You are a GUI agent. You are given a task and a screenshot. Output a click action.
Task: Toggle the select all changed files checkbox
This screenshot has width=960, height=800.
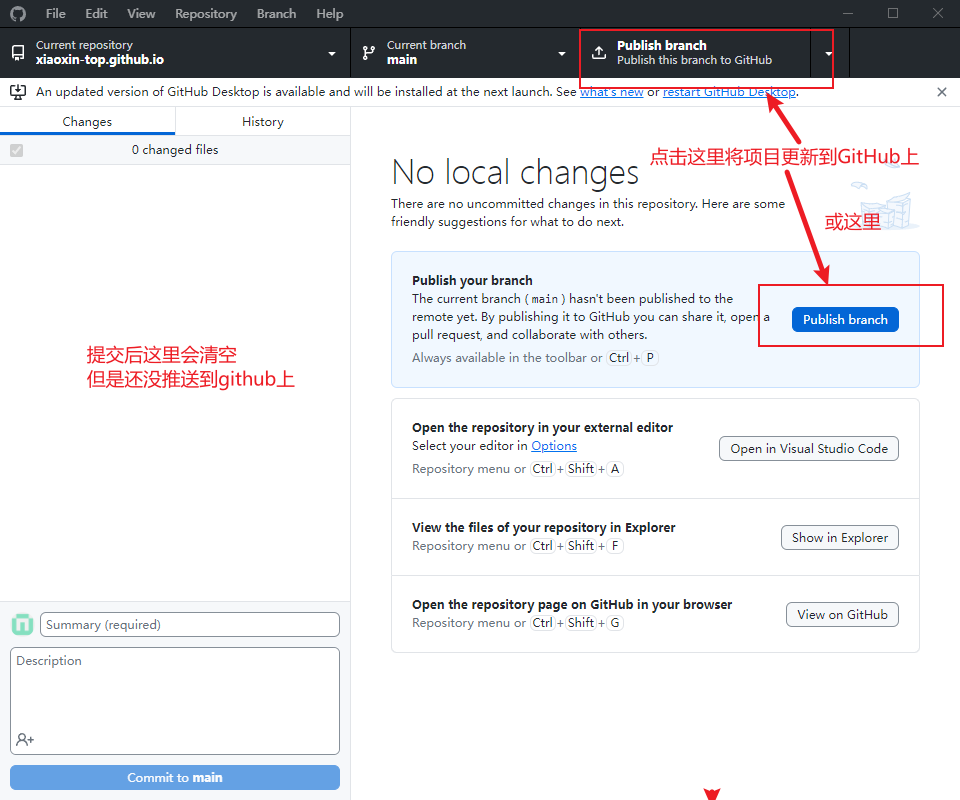tap(16, 150)
